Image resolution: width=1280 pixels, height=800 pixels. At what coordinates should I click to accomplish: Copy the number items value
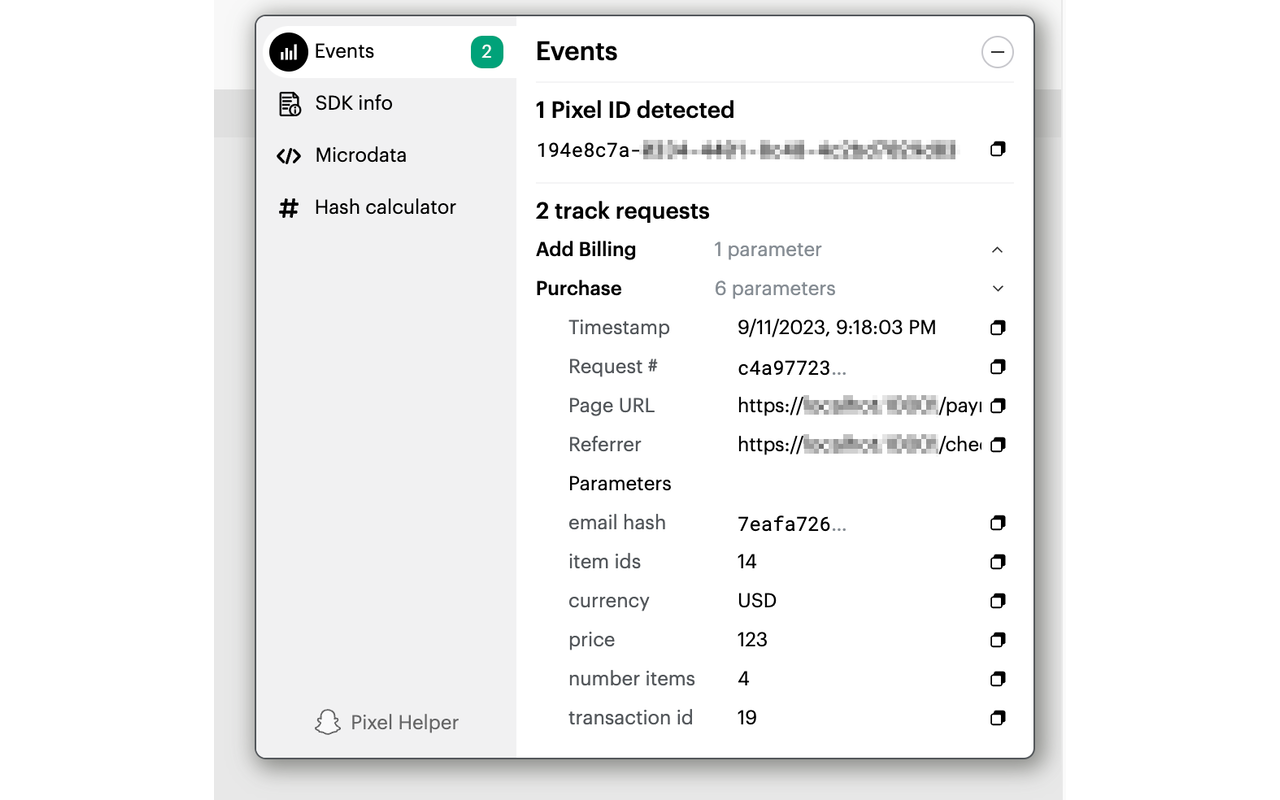point(997,679)
